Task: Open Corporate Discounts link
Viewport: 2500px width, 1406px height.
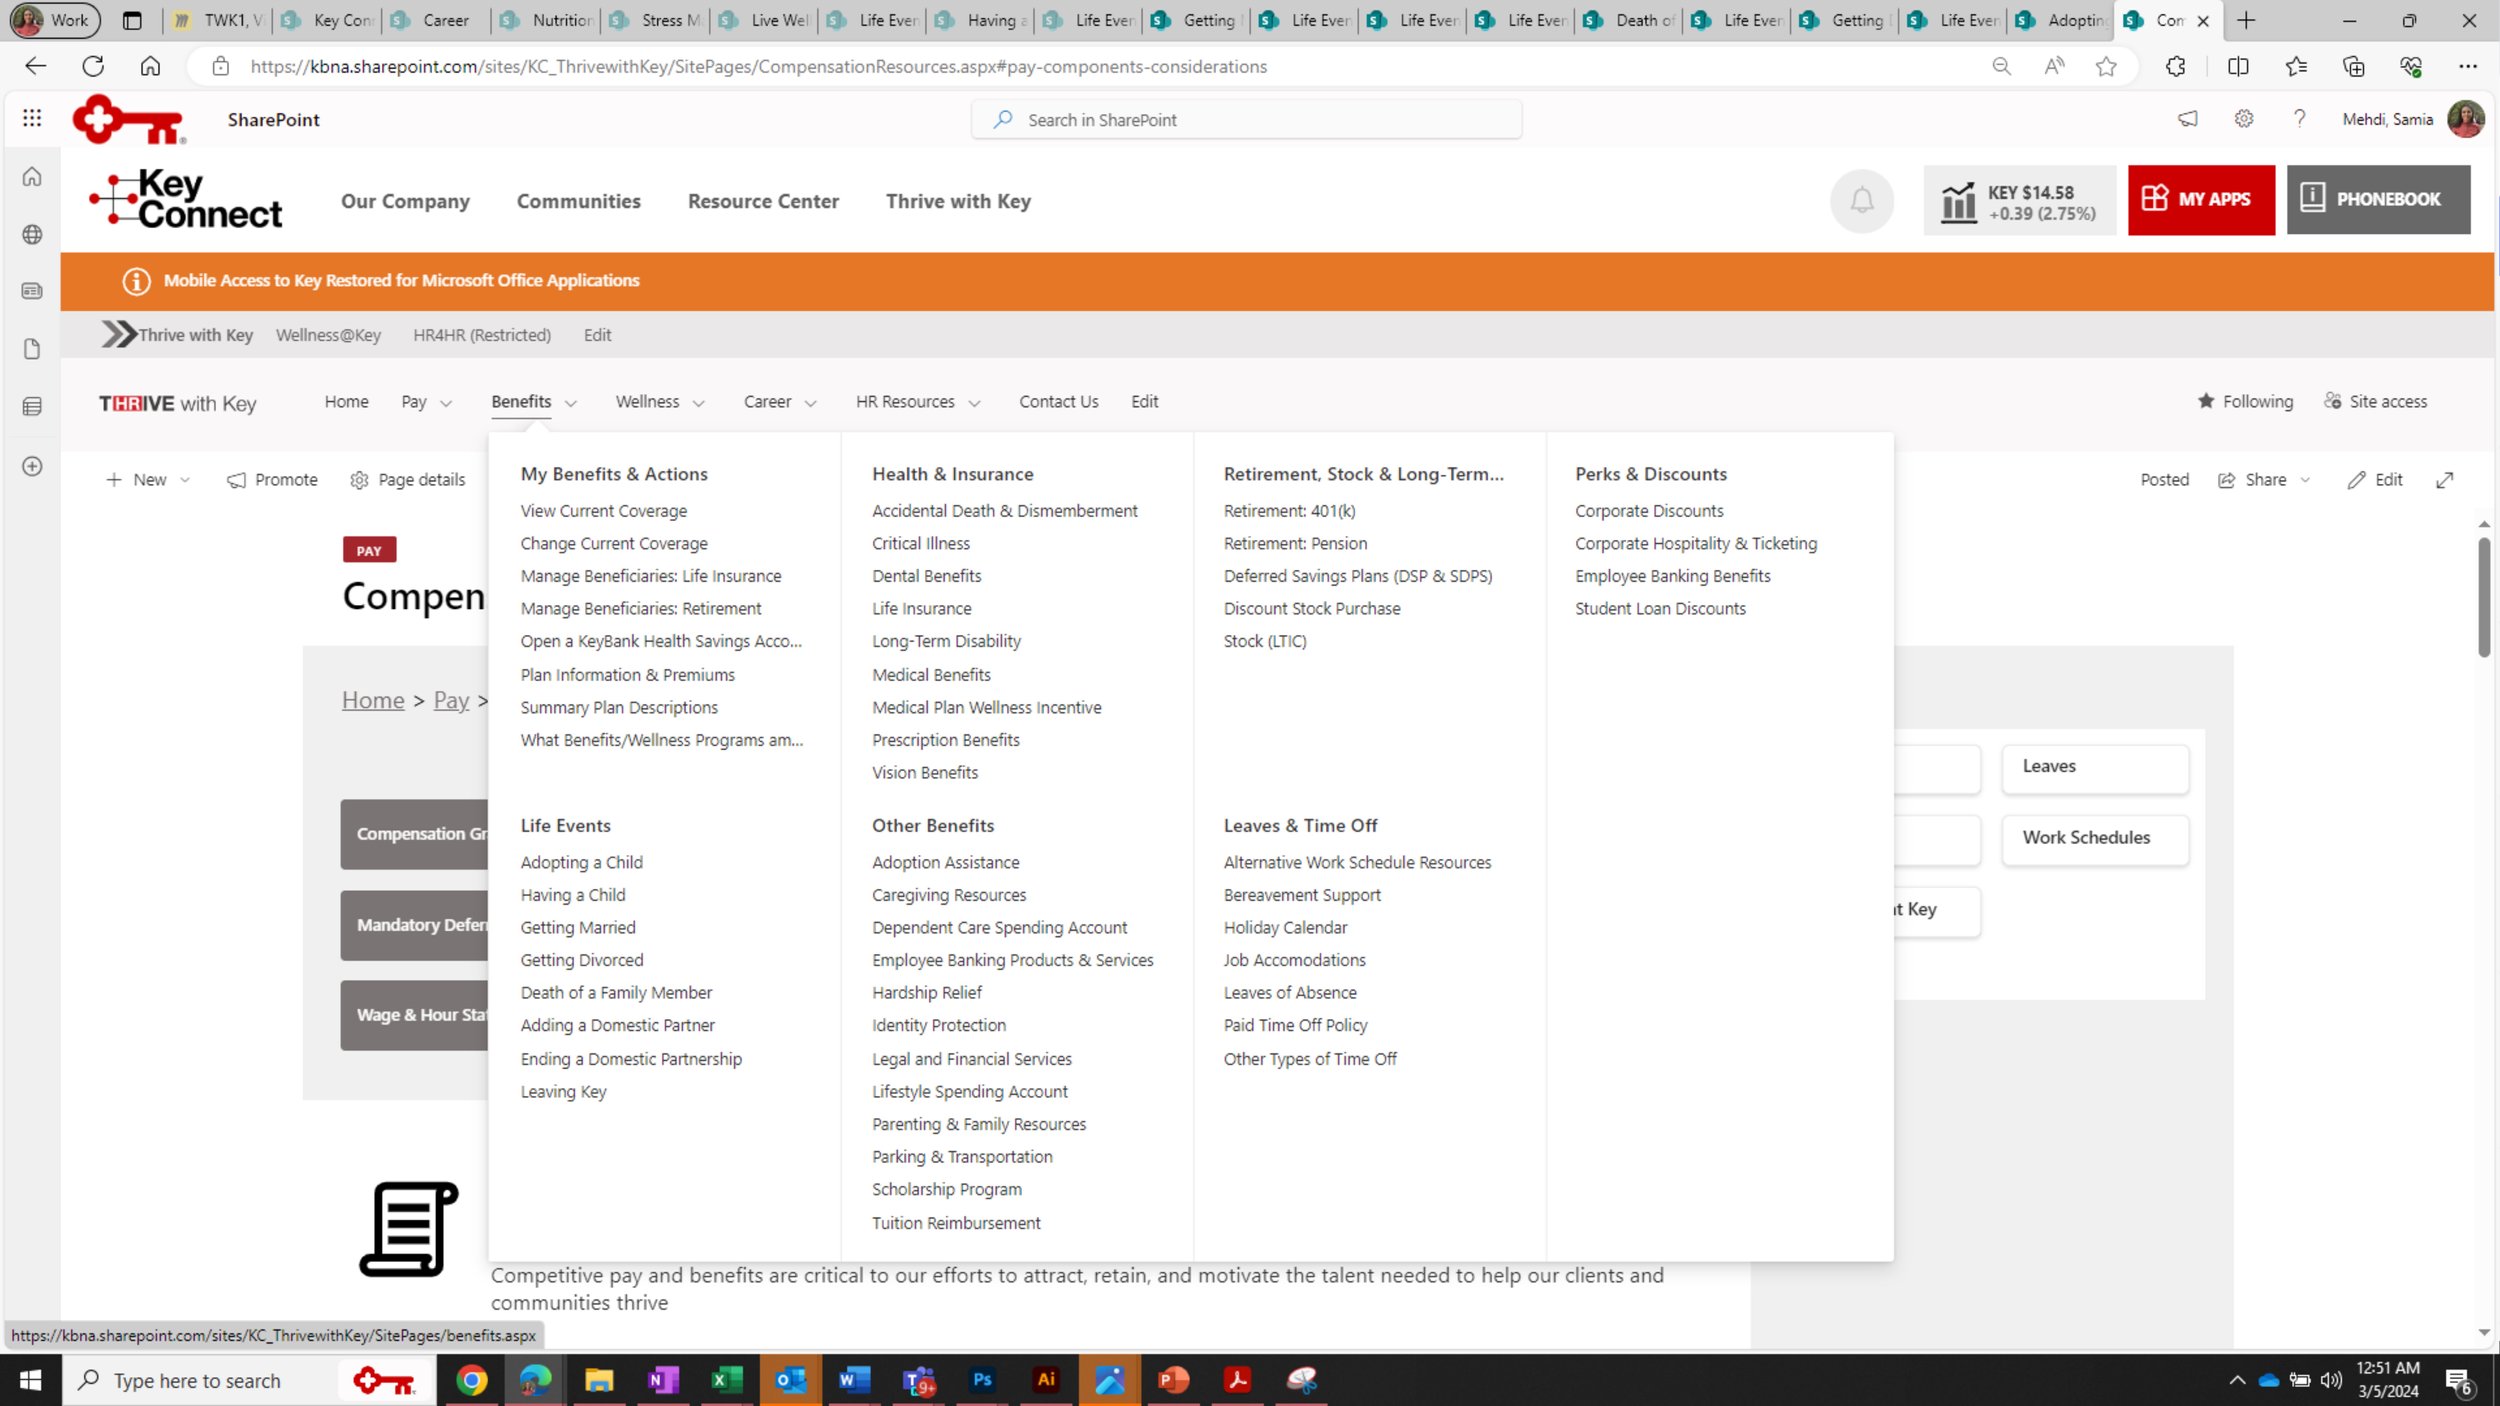Action: pyautogui.click(x=1649, y=511)
